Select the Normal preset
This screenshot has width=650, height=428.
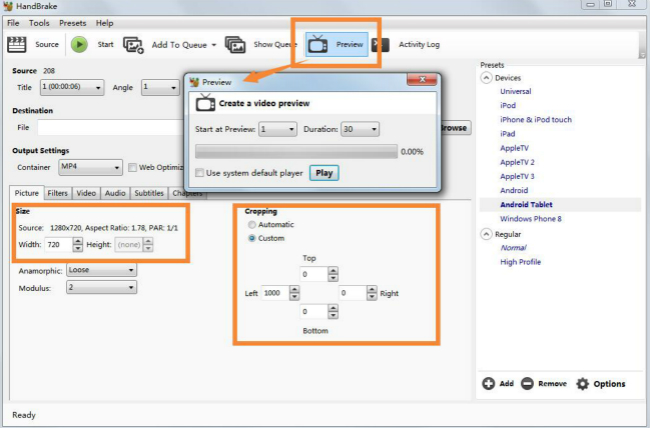(513, 248)
